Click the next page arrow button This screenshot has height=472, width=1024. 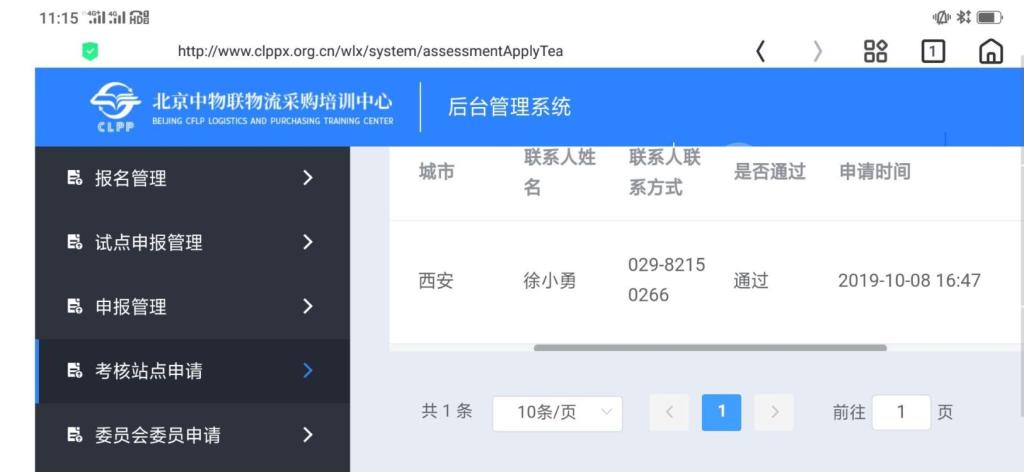pyautogui.click(x=774, y=412)
